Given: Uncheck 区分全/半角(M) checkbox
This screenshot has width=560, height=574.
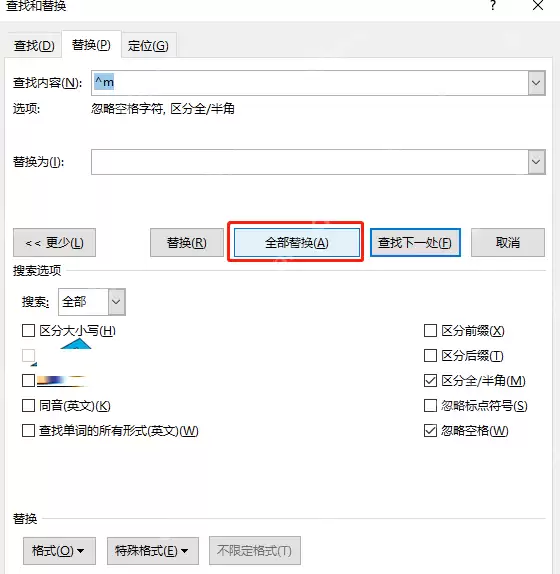Looking at the screenshot, I should click(x=430, y=381).
